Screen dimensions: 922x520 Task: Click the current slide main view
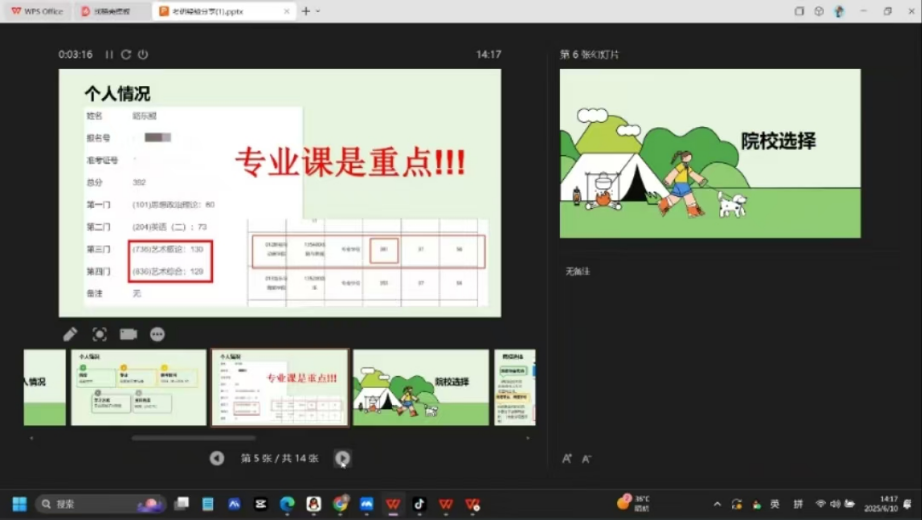(280, 193)
